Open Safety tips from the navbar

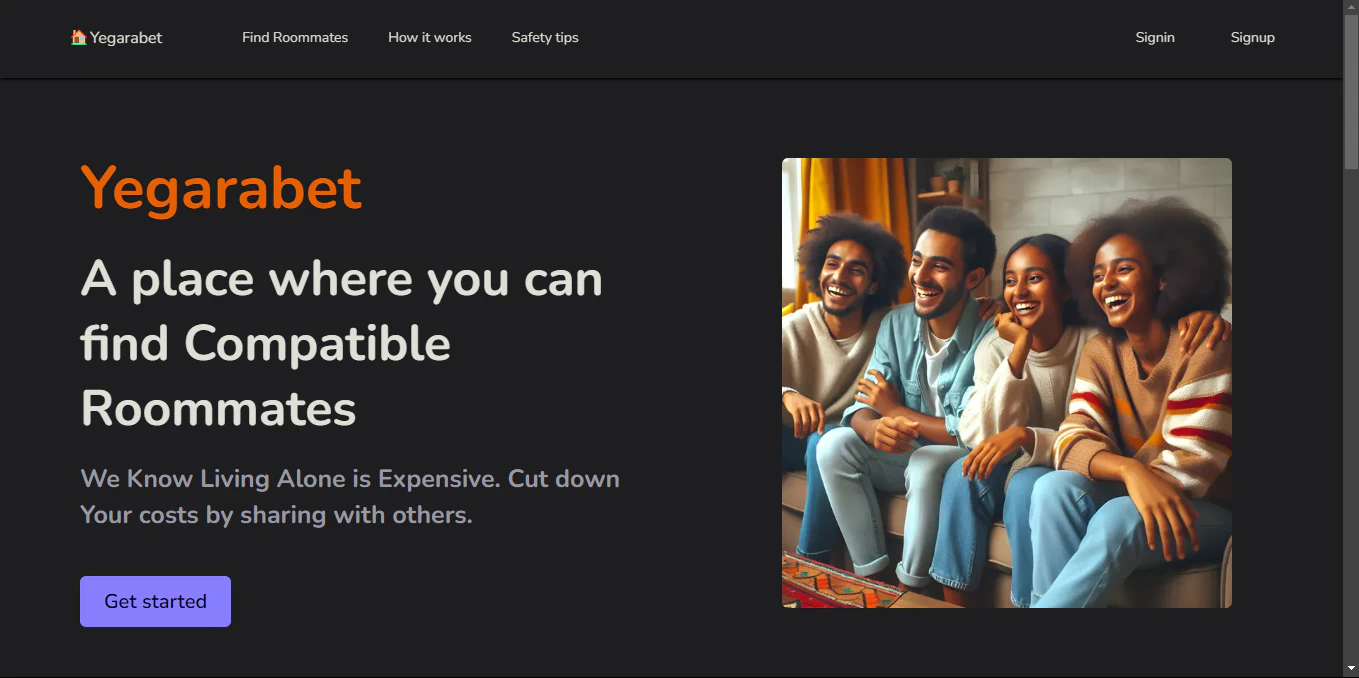click(545, 38)
